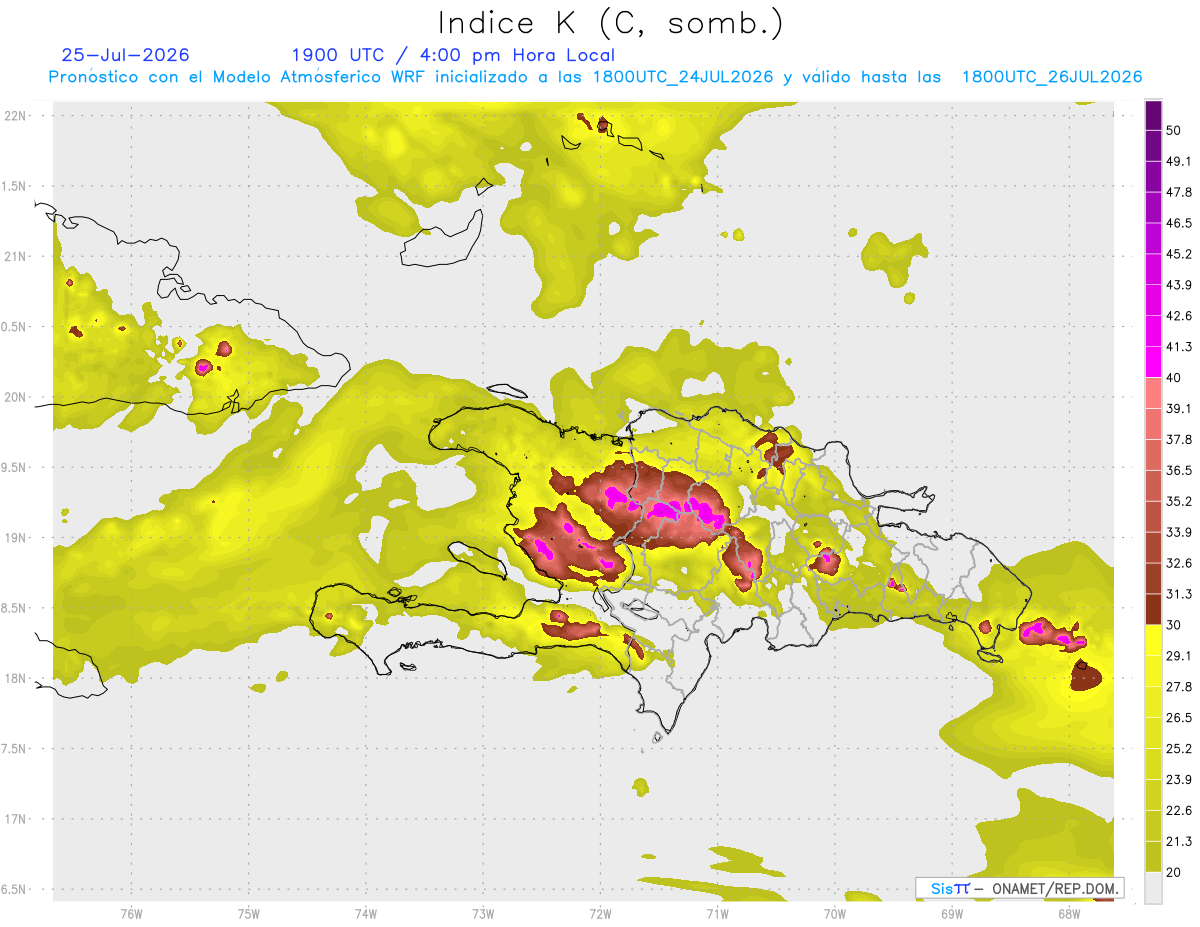Click the "41.3" legend value
Screen dimensions: 1200x927
pos(1179,347)
